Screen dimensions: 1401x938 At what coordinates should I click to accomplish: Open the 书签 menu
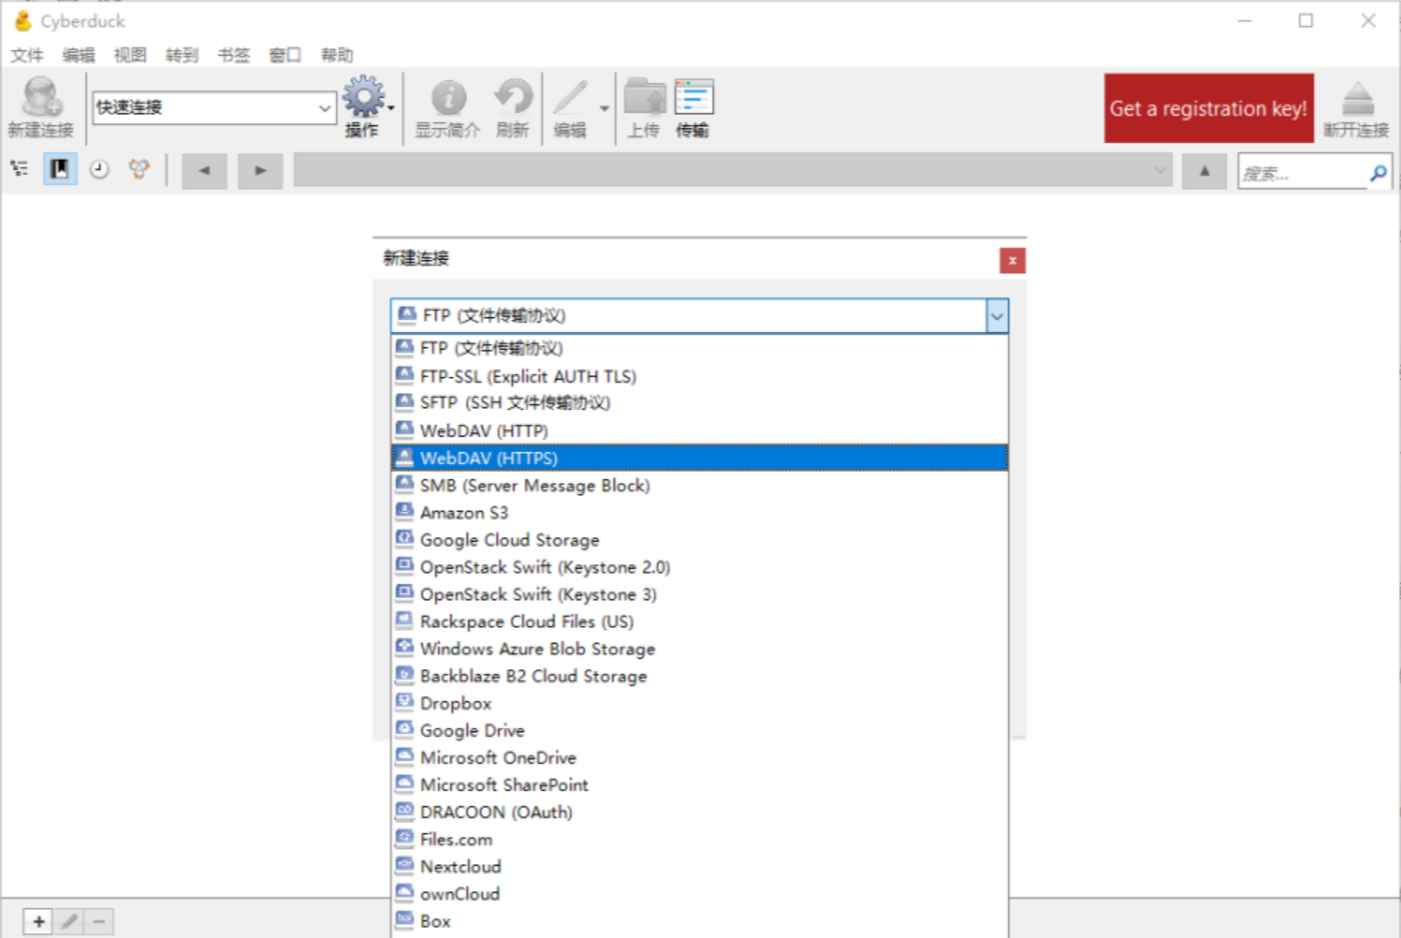click(234, 55)
